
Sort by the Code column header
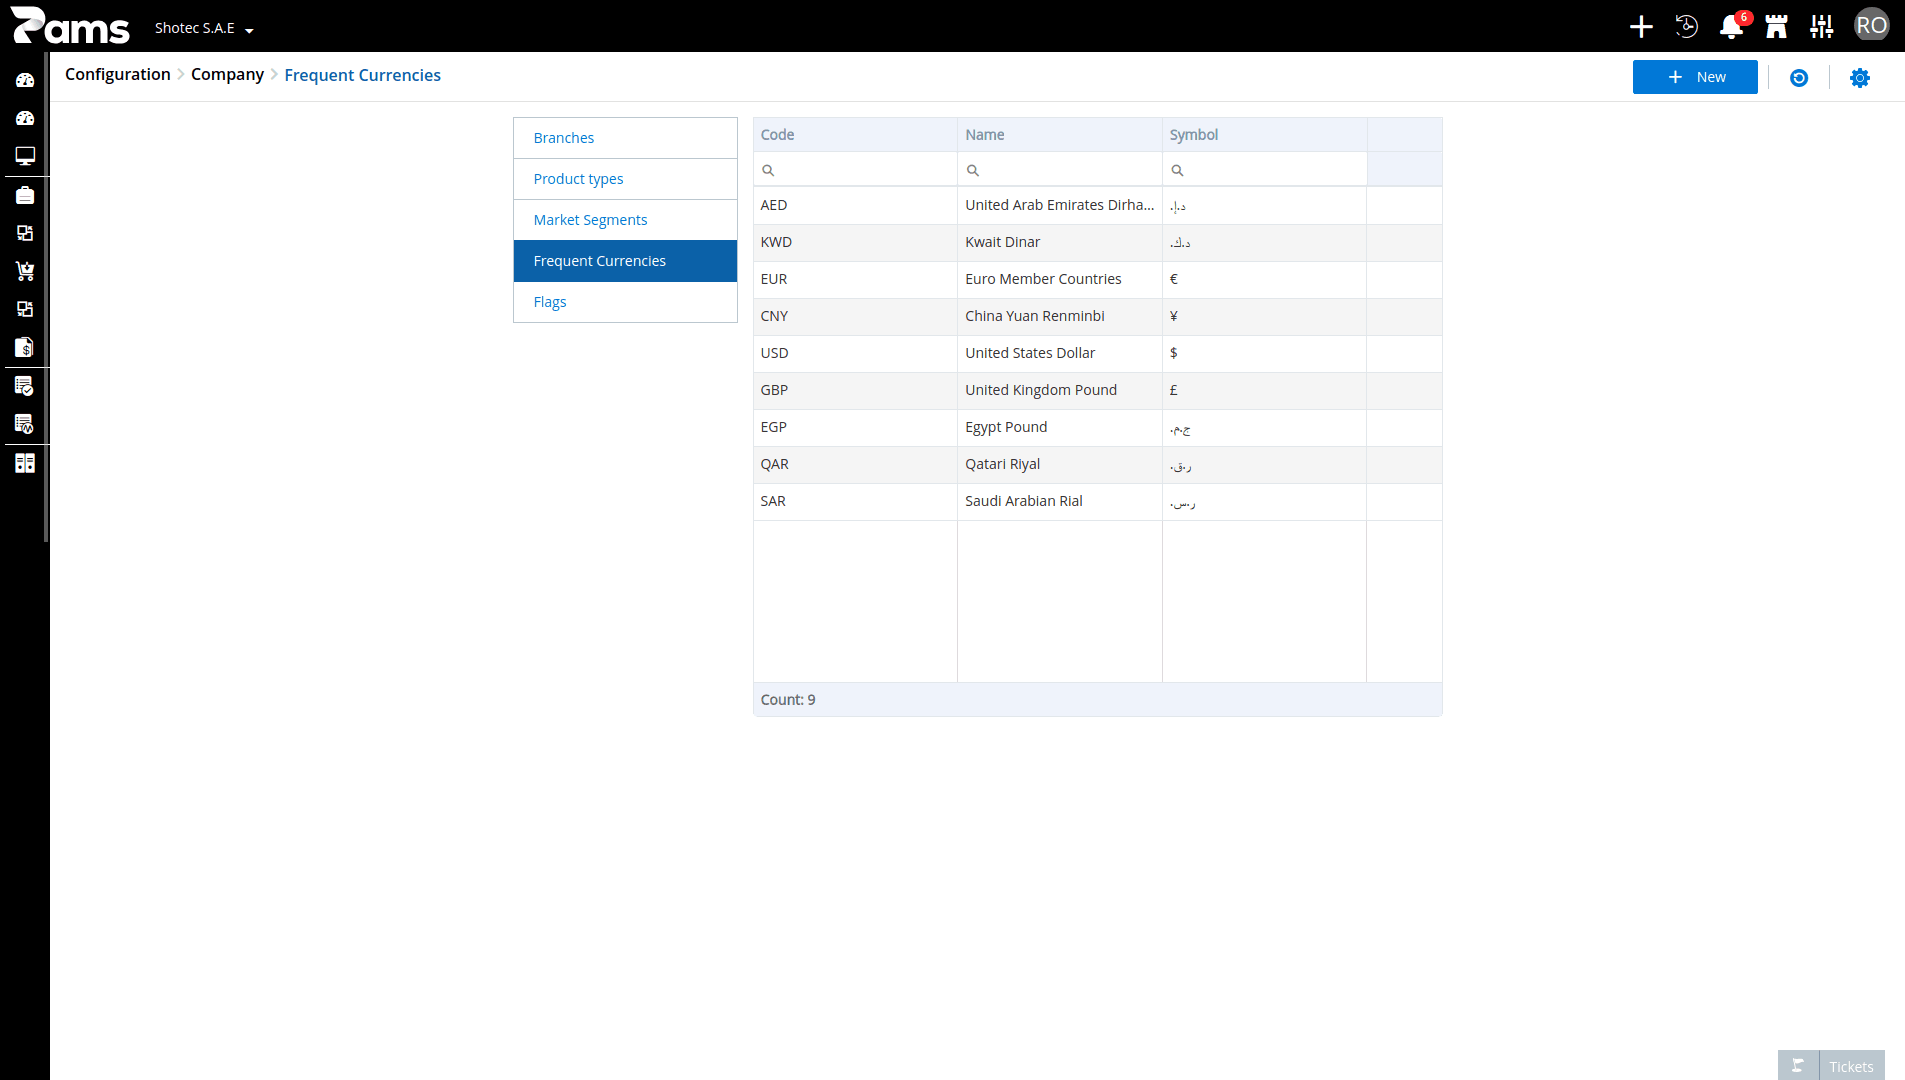tap(855, 135)
